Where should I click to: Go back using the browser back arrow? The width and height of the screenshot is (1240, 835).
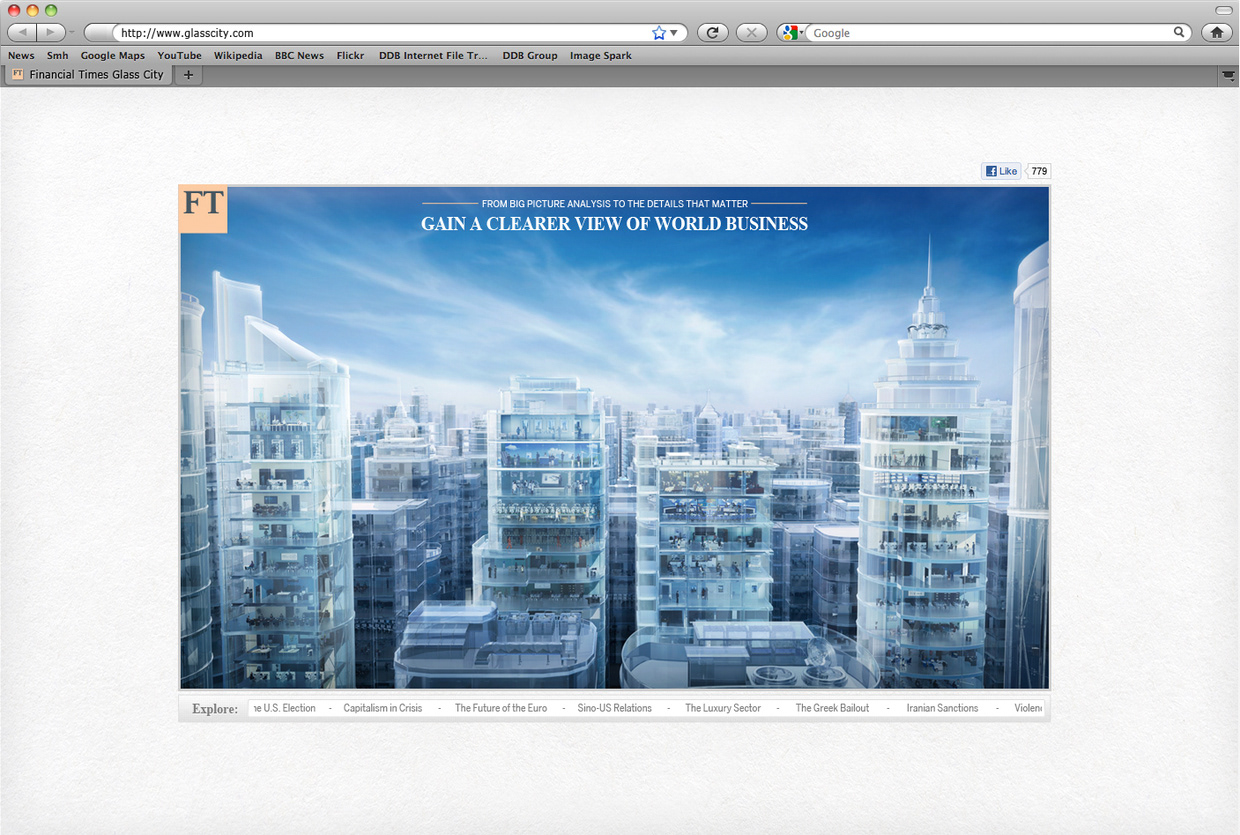tap(22, 32)
